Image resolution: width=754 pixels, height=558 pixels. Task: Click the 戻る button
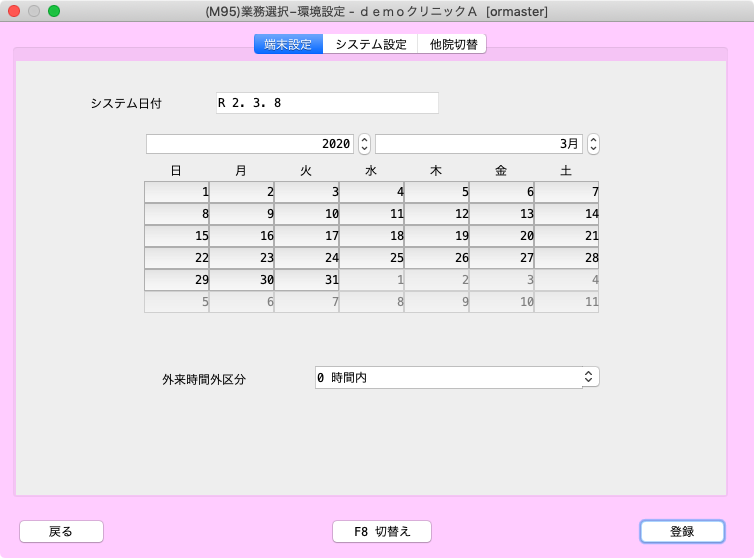pyautogui.click(x=61, y=532)
